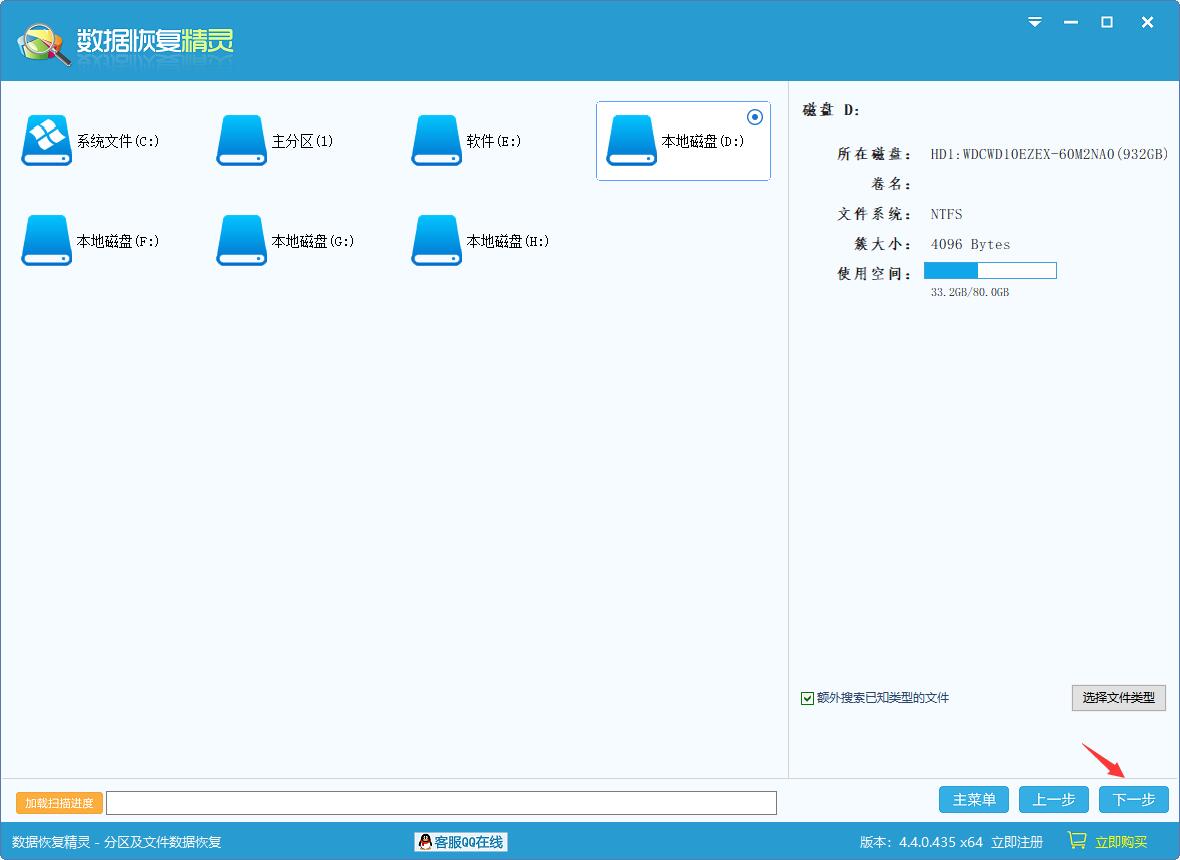
Task: Maximize the window
Action: pyautogui.click(x=1107, y=23)
